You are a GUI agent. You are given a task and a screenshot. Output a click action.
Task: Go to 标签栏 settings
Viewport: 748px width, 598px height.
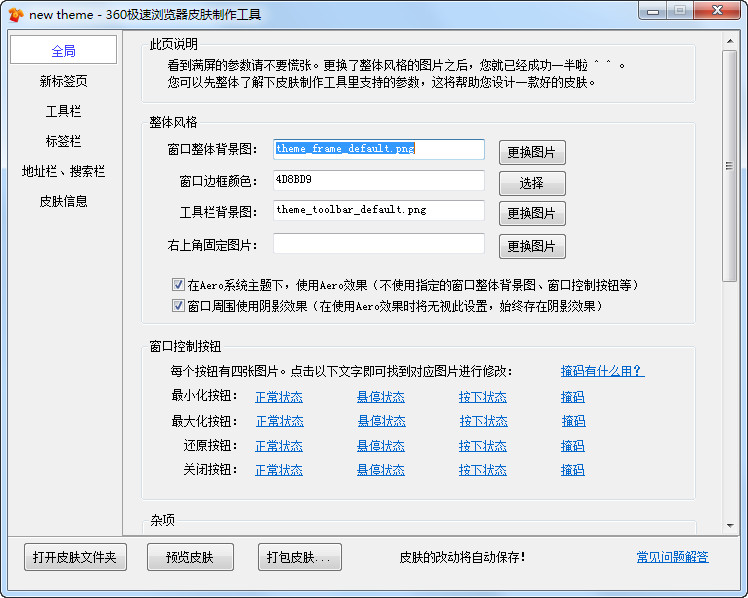point(63,141)
